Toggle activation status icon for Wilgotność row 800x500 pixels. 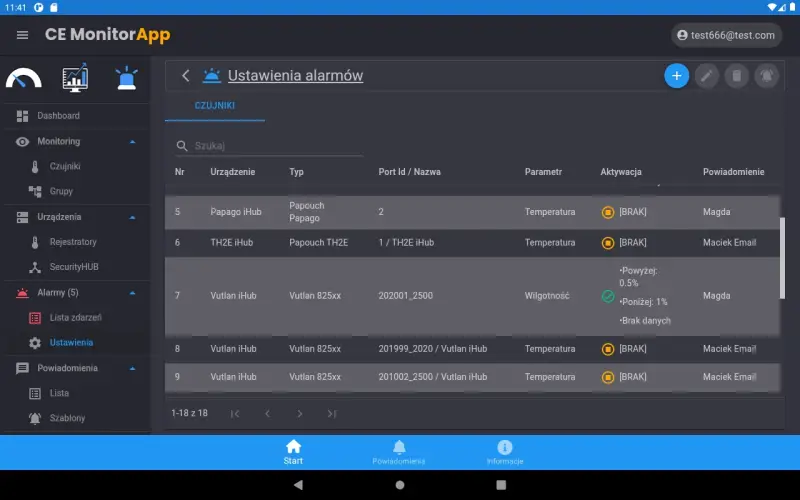tap(607, 296)
